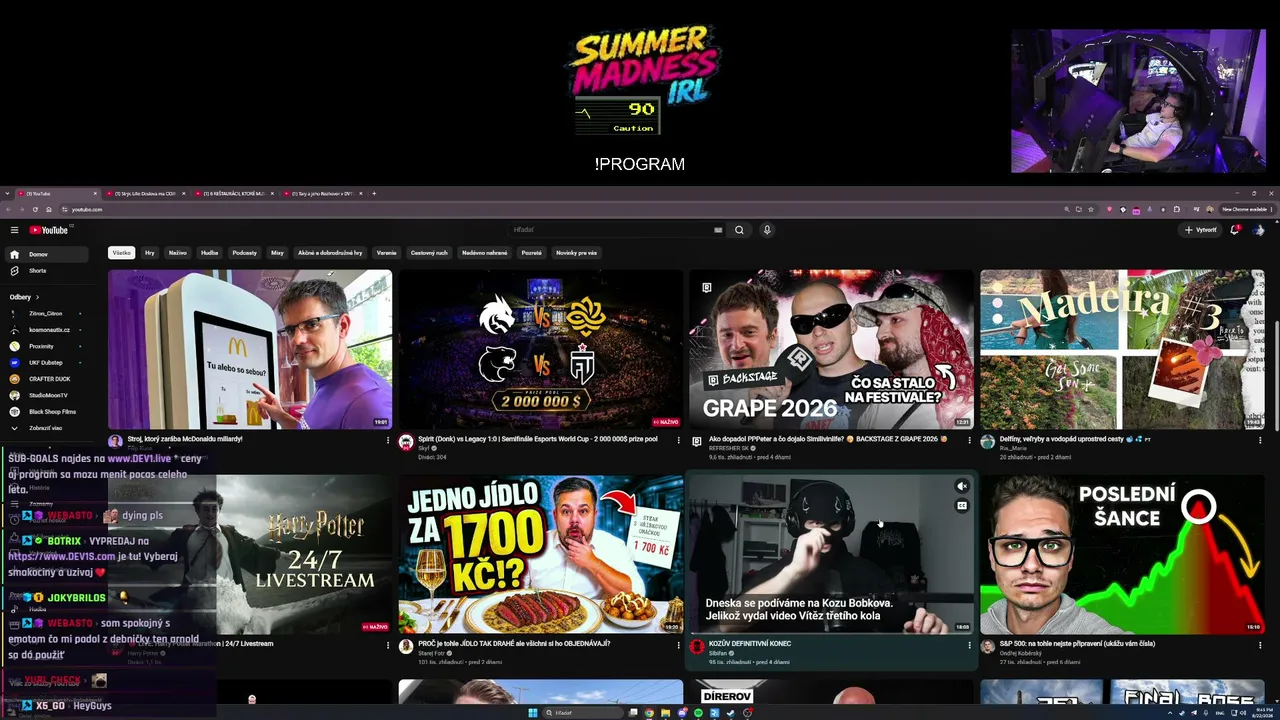This screenshot has width=1280, height=720.
Task: Open the tab search dropdown arrow
Action: [x=7, y=193]
